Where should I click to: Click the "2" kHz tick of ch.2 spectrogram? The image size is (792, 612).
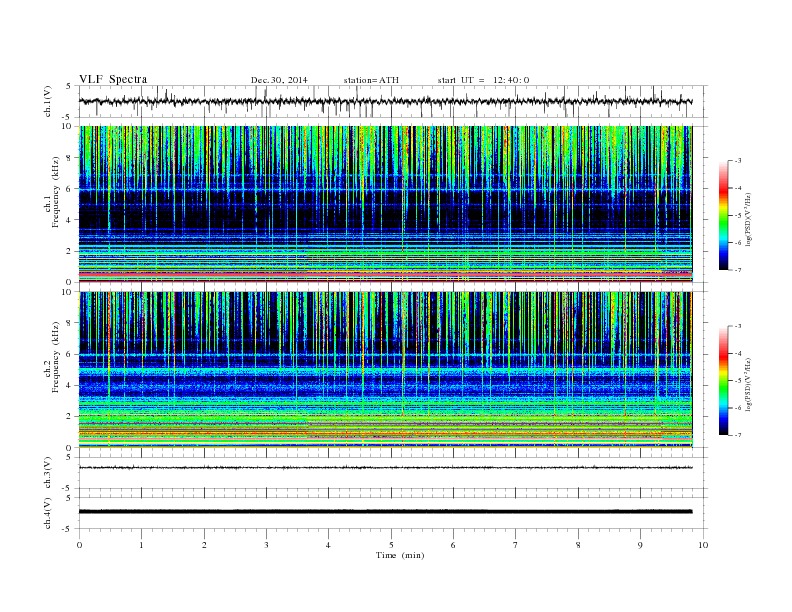click(69, 417)
